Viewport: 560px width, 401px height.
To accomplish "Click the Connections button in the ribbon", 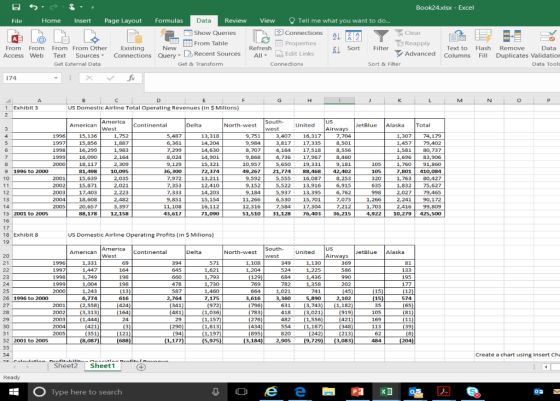I will pyautogui.click(x=299, y=33).
